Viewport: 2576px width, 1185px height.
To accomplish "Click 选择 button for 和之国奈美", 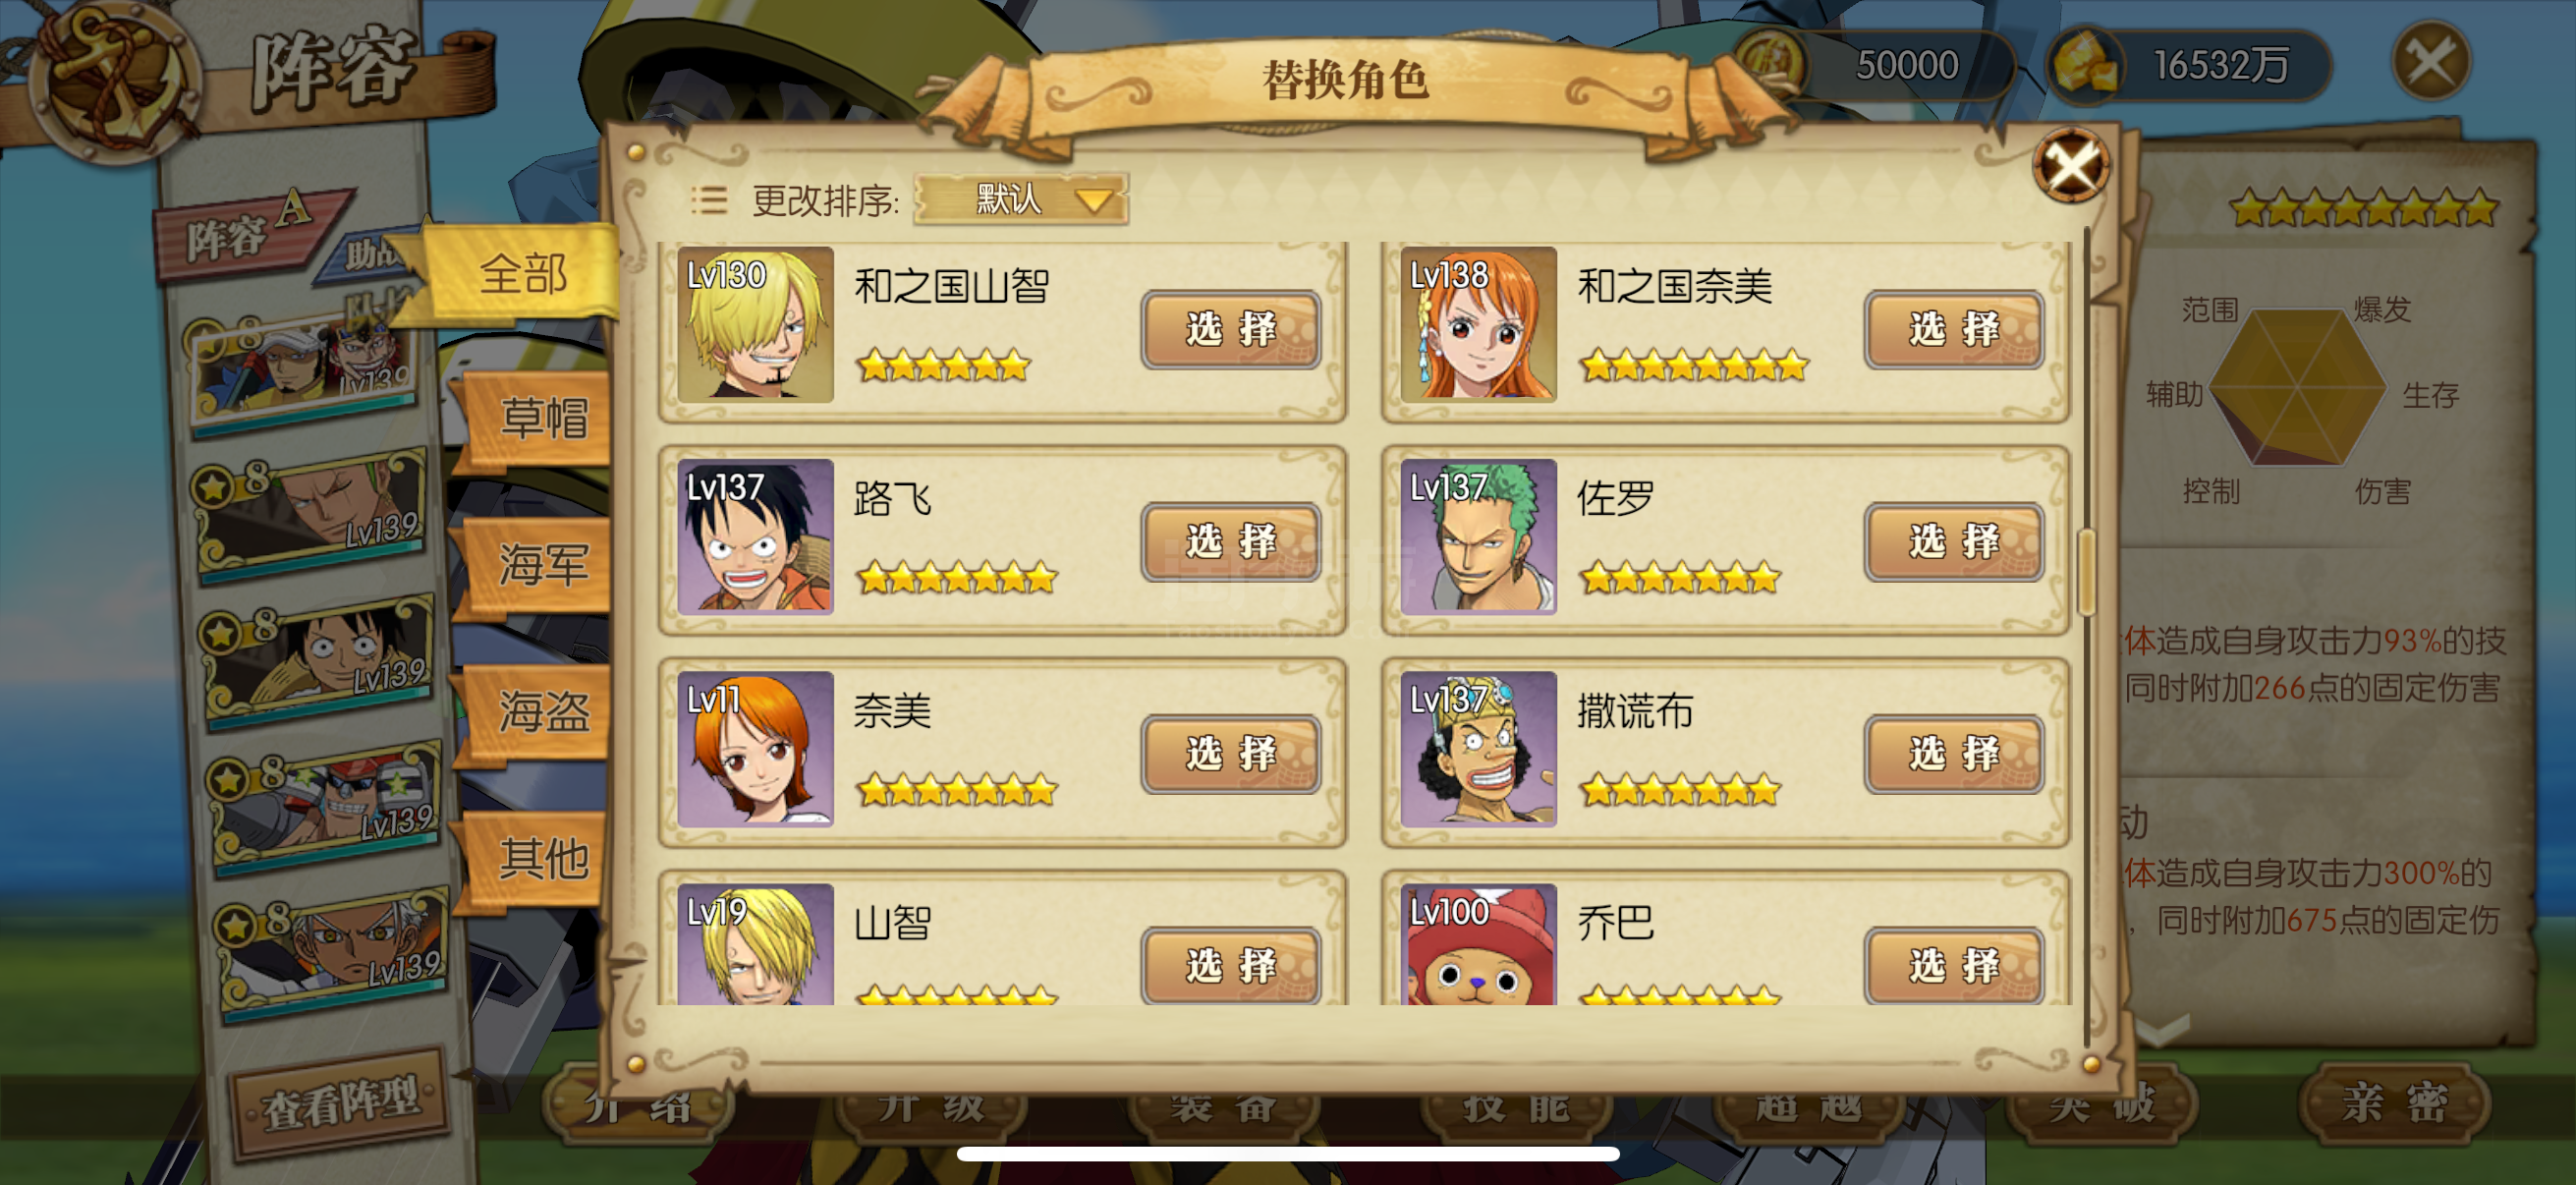I will click(x=1954, y=329).
